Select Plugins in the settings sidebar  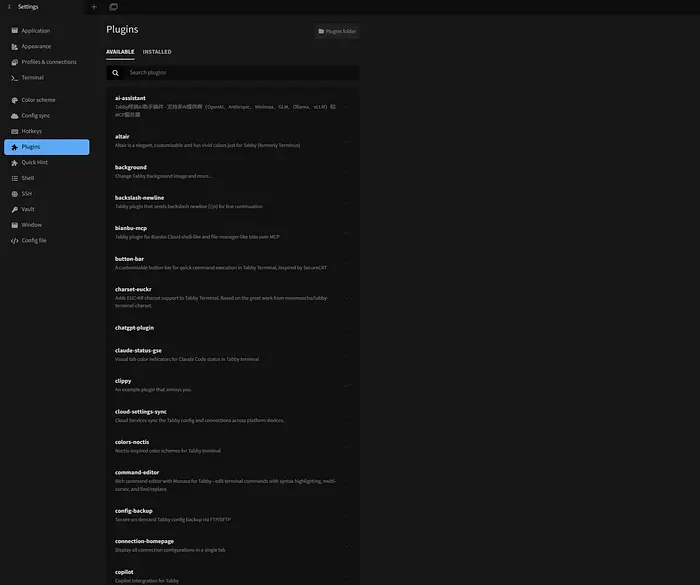click(x=46, y=147)
